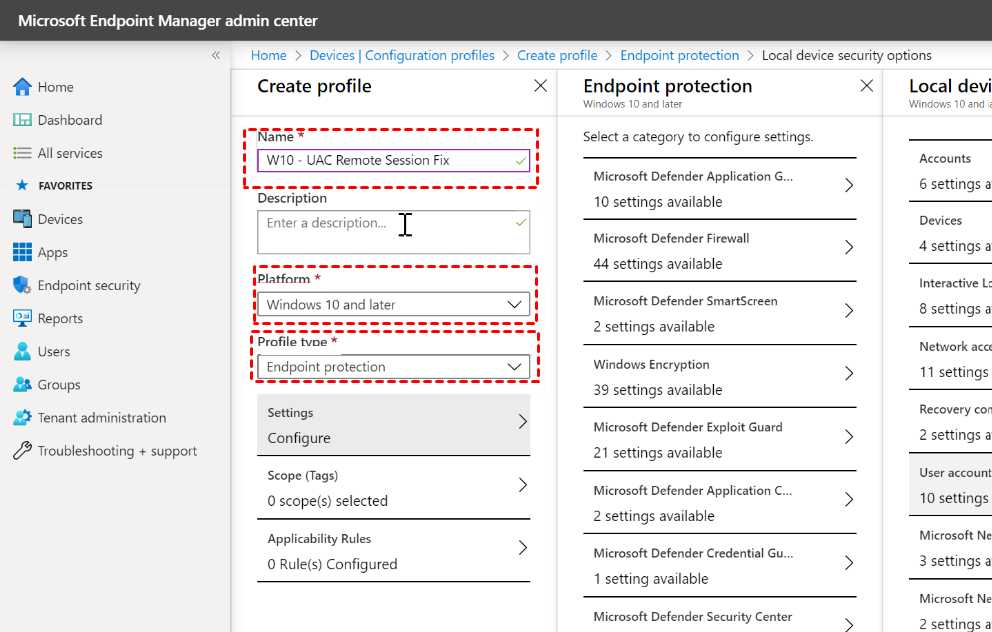Open Microsoft Defender Firewall settings category
The height and width of the screenshot is (632, 992).
pyautogui.click(x=720, y=251)
